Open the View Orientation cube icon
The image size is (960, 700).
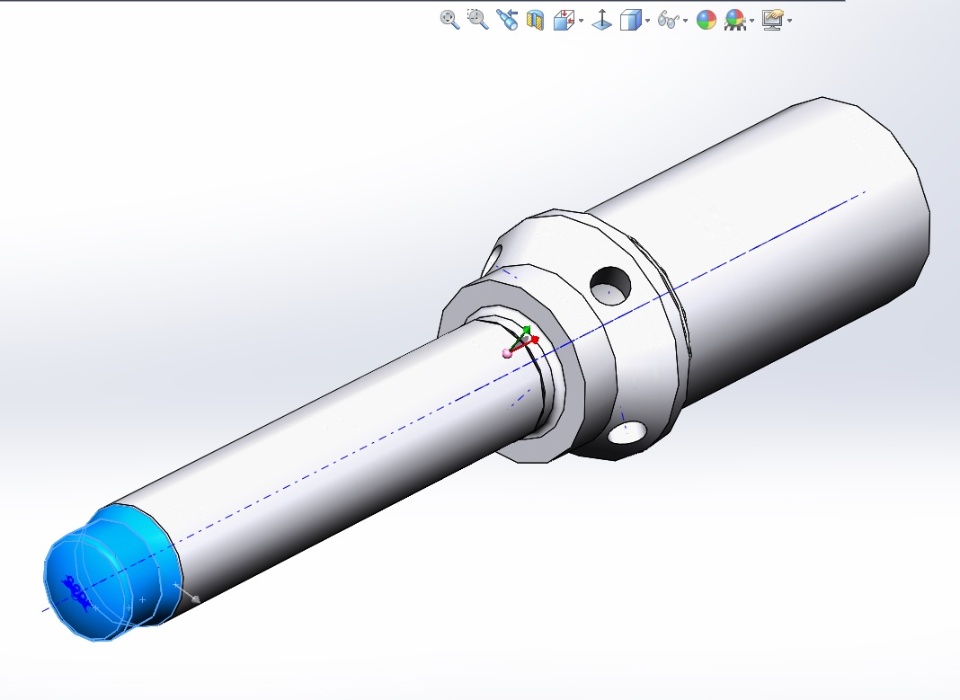click(563, 20)
